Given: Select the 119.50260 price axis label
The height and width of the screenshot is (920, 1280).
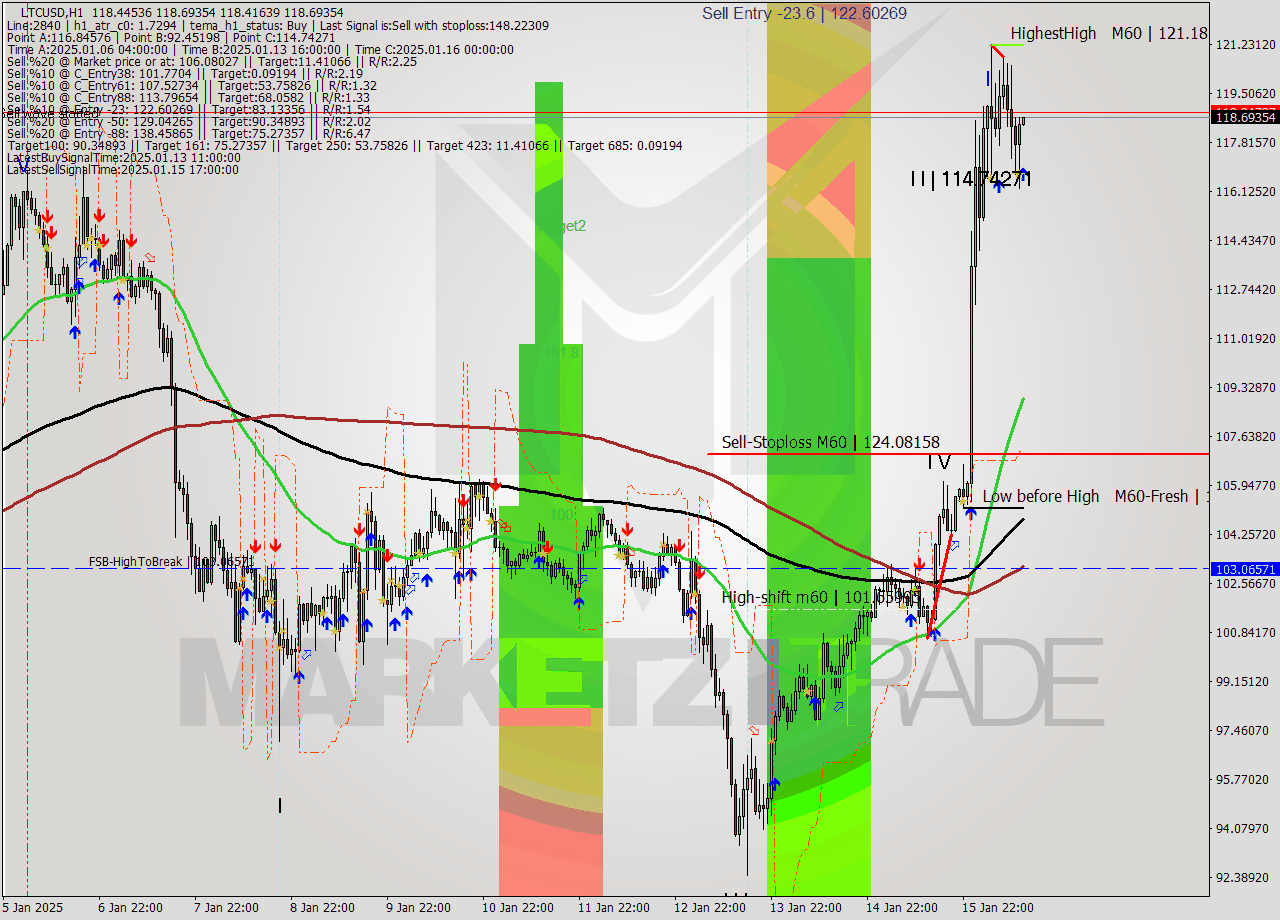Looking at the screenshot, I should [x=1244, y=93].
